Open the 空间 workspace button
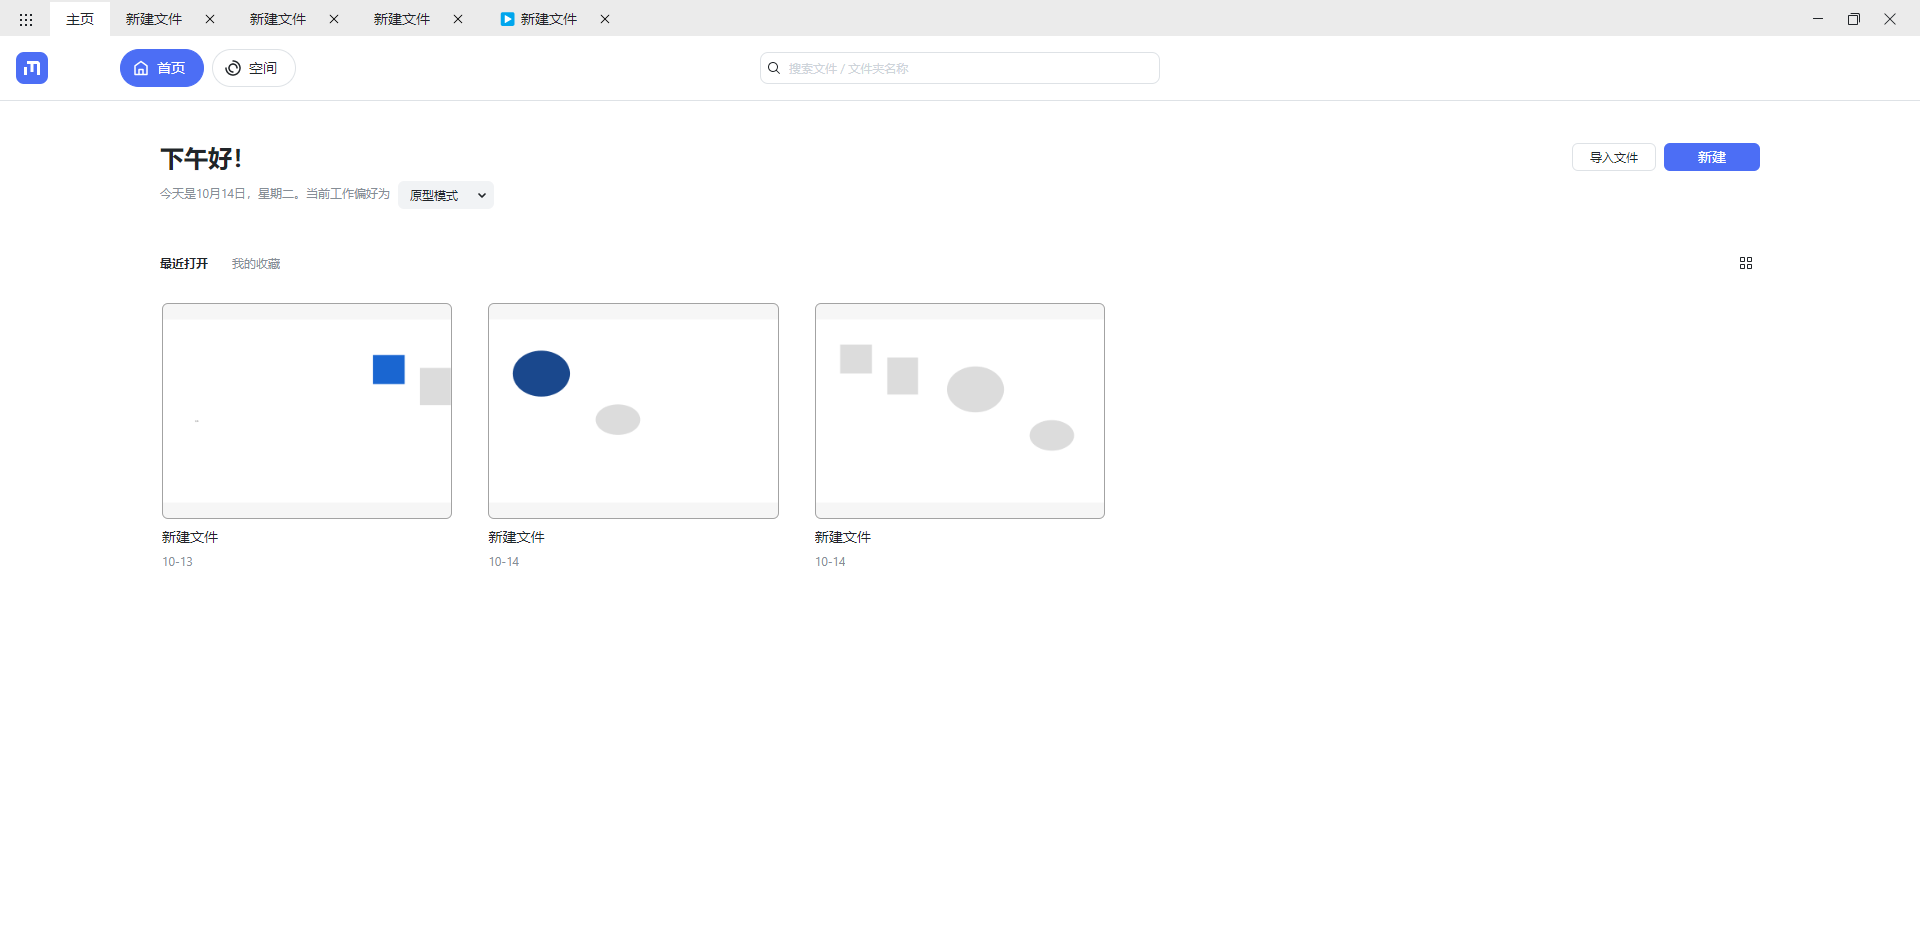This screenshot has width=1920, height=943. tap(253, 68)
